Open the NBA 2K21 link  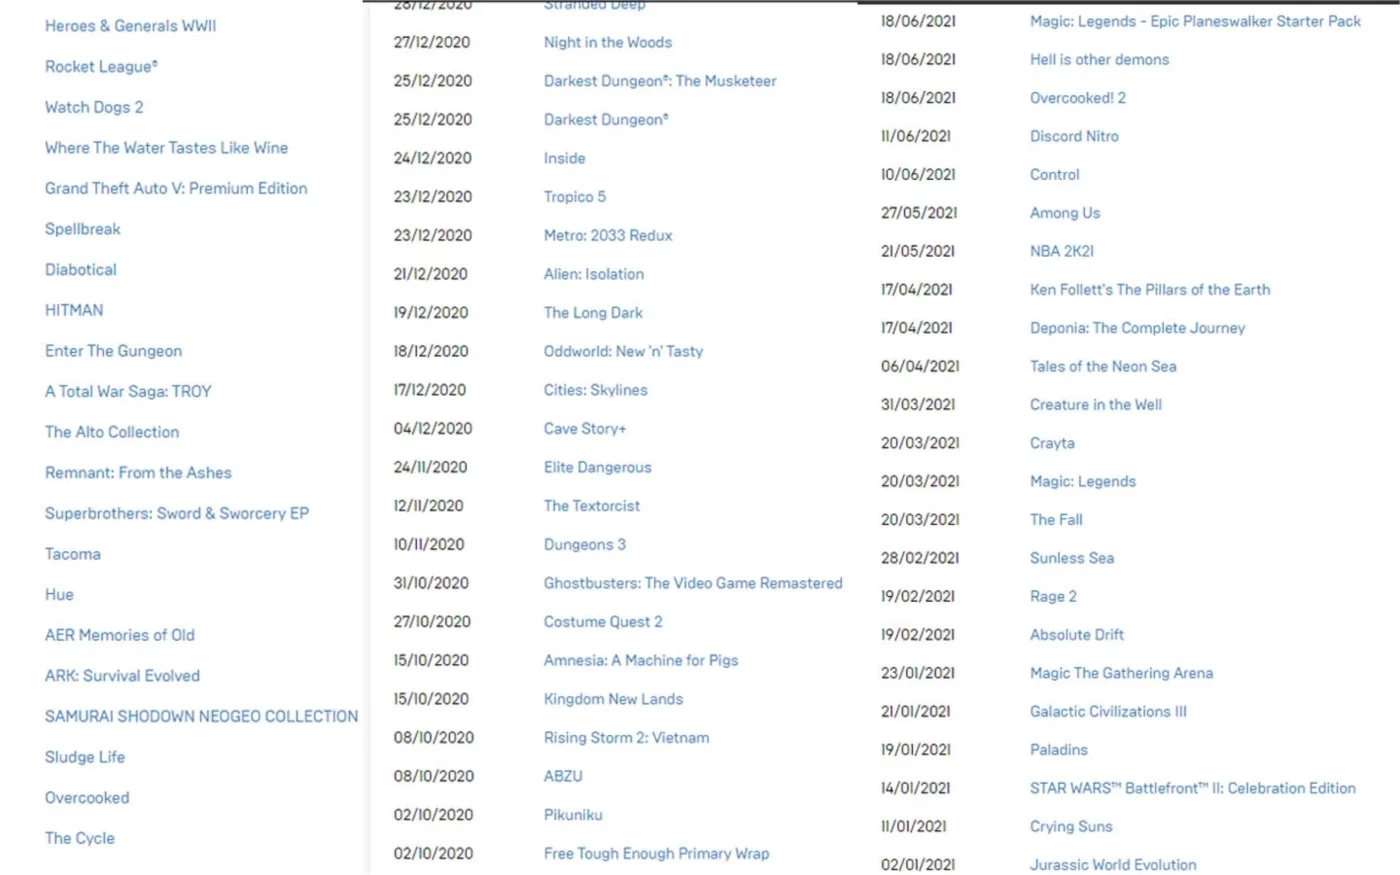(1062, 251)
